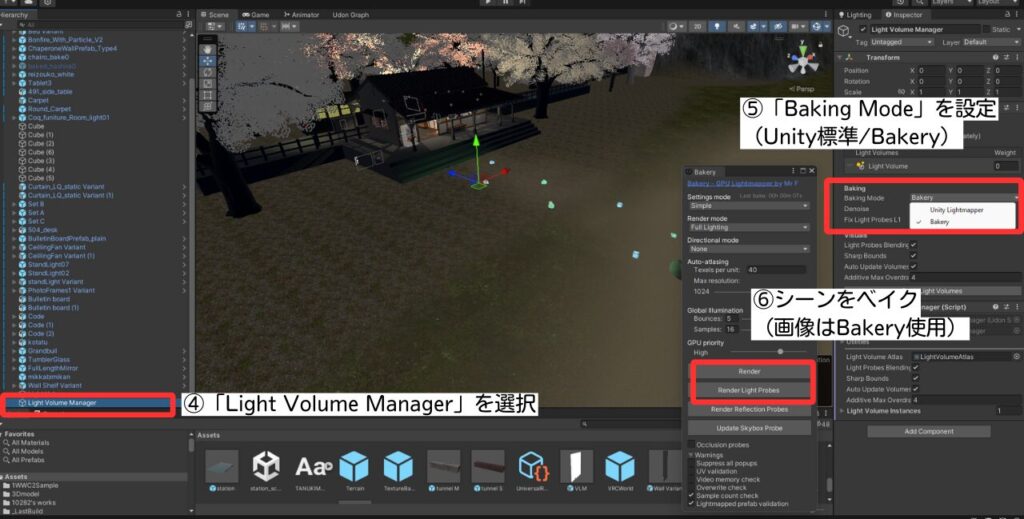Open the Directional mode dropdown
Image resolution: width=1024 pixels, height=519 pixels.
[x=748, y=249]
